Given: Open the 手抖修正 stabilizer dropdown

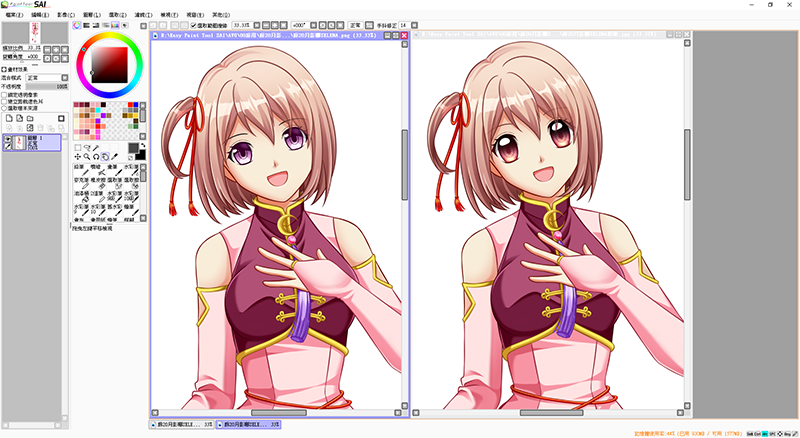Looking at the screenshot, I should click(414, 25).
